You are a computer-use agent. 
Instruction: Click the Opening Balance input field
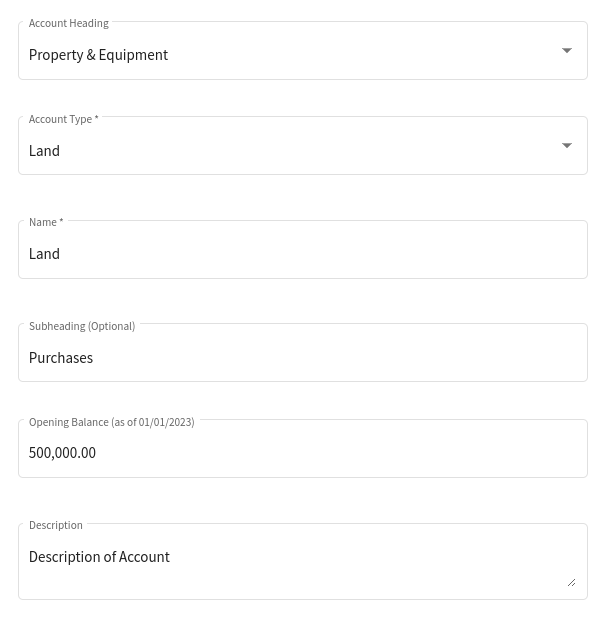coord(303,449)
